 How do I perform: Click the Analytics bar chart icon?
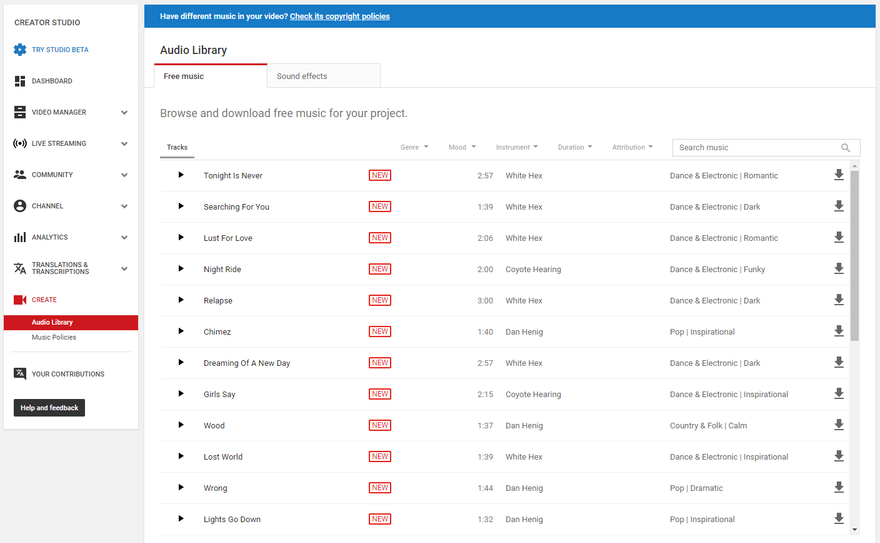coord(20,237)
